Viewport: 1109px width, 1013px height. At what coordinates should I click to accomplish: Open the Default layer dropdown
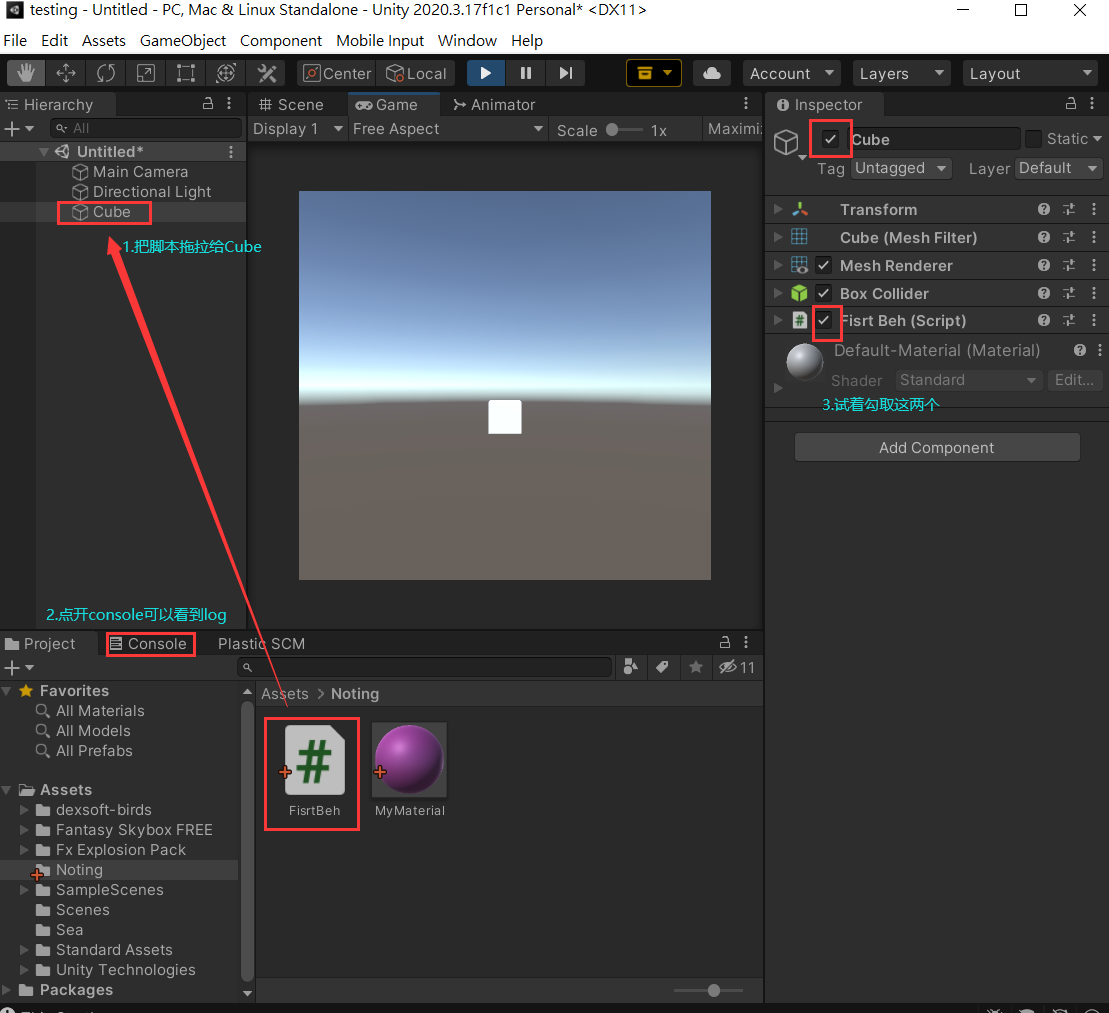1057,168
